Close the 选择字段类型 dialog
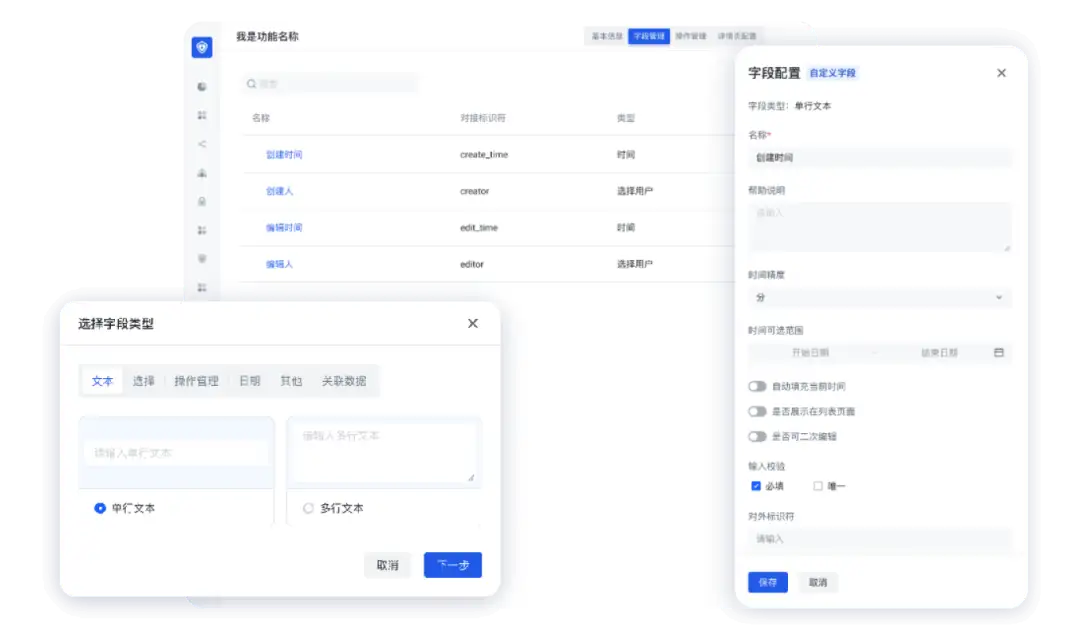 tap(472, 324)
